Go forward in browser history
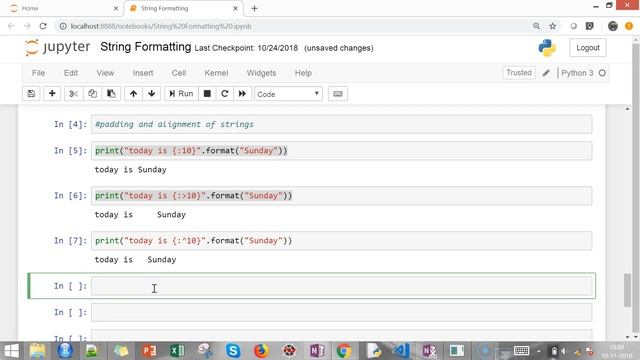 pyautogui.click(x=27, y=26)
